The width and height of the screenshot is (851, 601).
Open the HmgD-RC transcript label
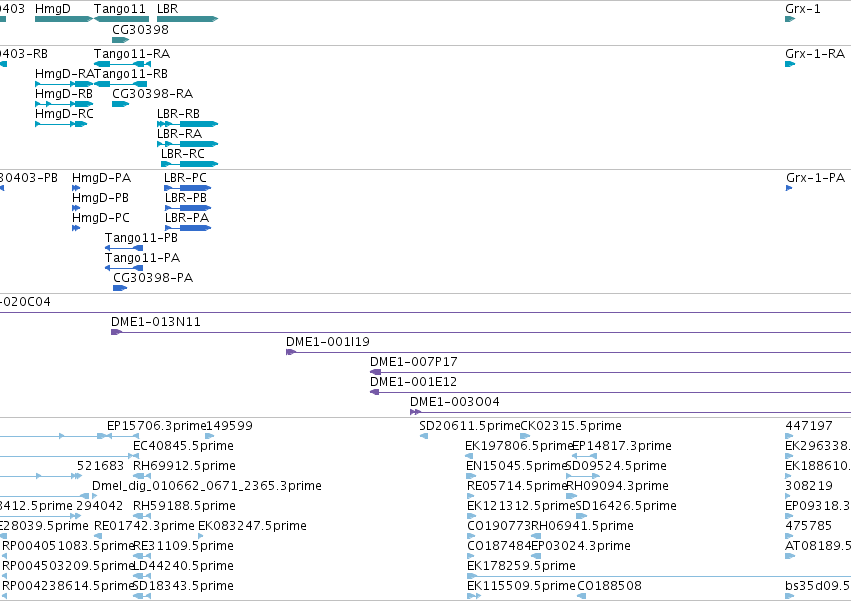click(x=64, y=114)
